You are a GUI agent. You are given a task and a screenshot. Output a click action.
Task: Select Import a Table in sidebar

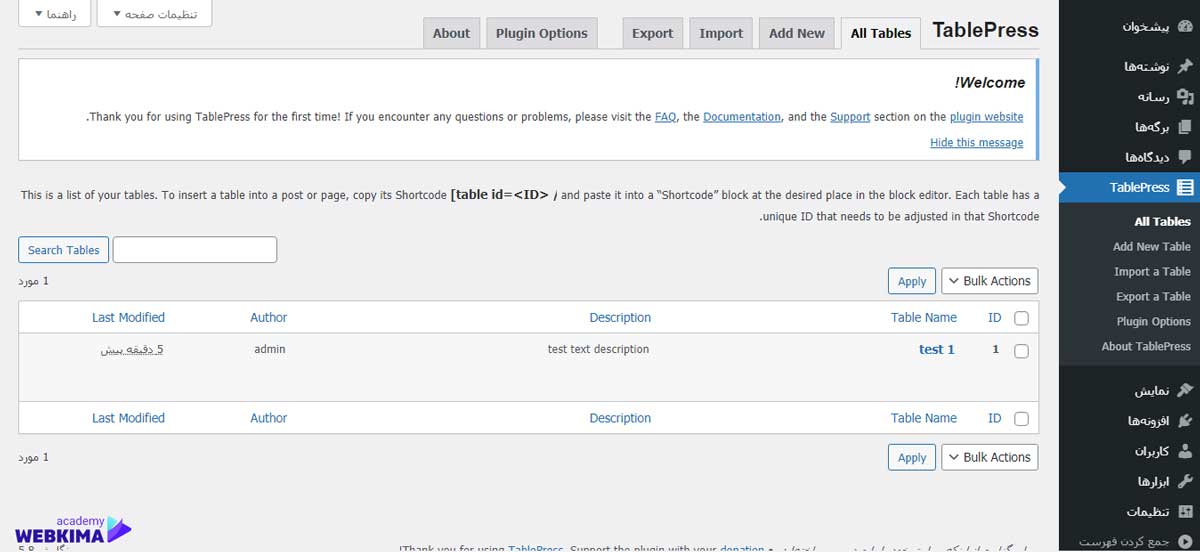pyautogui.click(x=1152, y=271)
